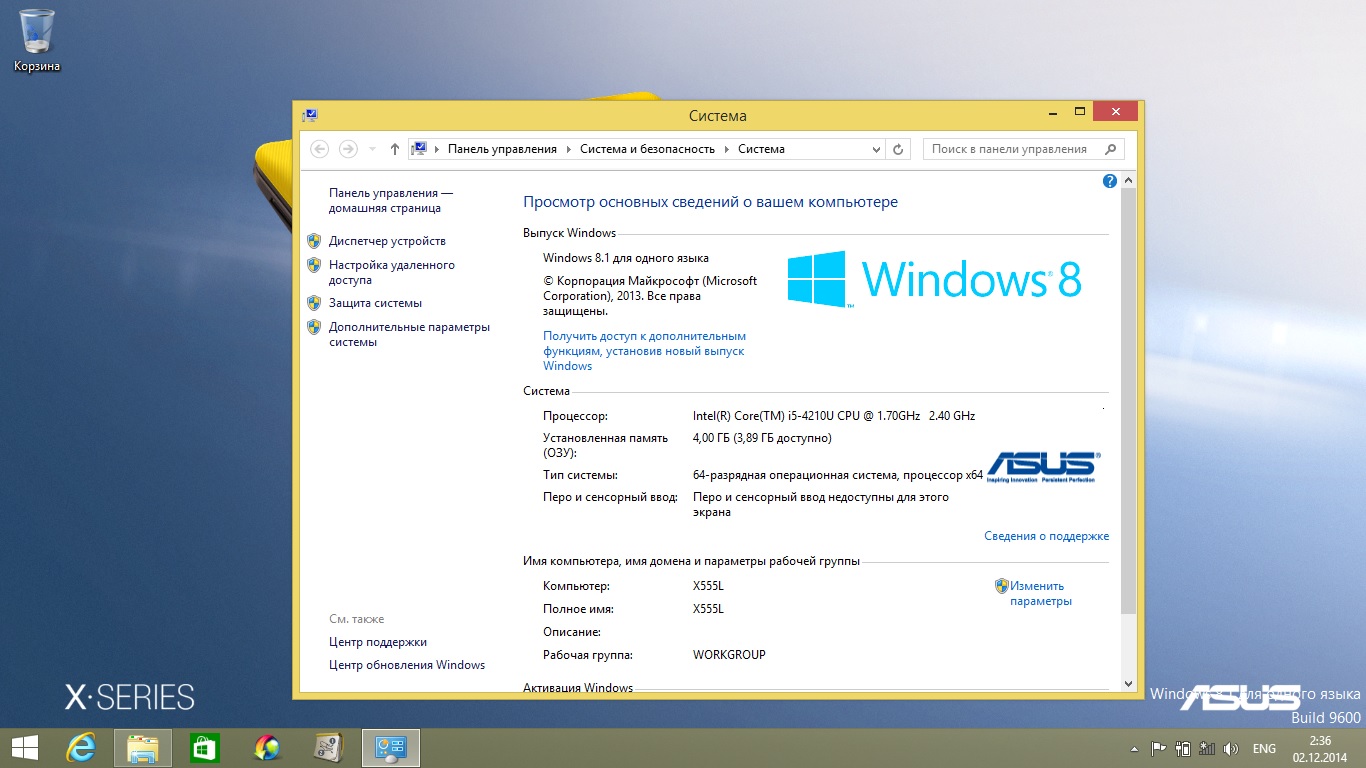
Task: Click shield icon beside Защита системы
Action: (314, 303)
